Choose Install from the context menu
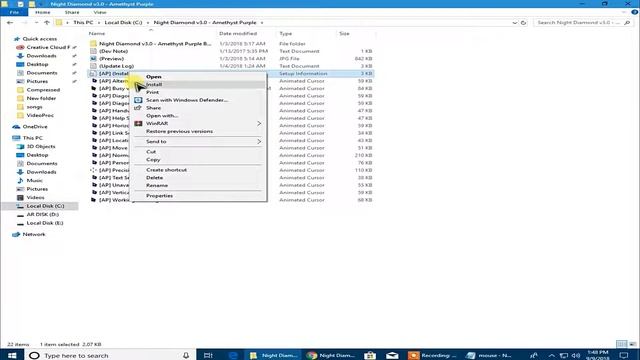The image size is (640, 360). [x=154, y=84]
